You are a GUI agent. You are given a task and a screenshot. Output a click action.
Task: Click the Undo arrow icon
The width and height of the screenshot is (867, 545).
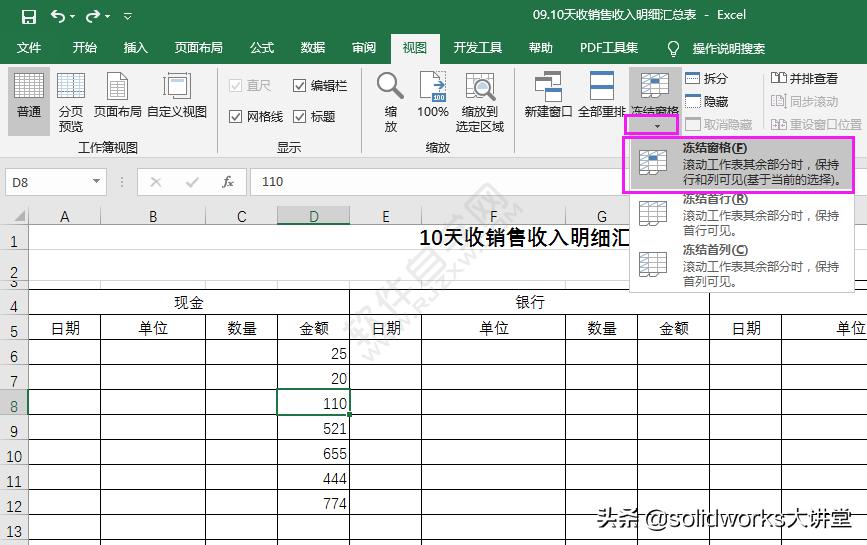pyautogui.click(x=58, y=16)
